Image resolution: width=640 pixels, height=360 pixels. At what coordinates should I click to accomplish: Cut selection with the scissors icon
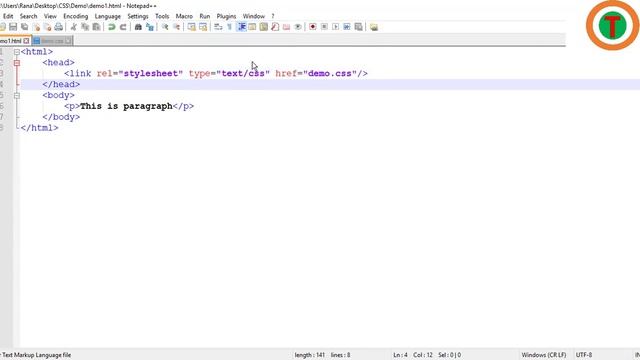point(73,27)
